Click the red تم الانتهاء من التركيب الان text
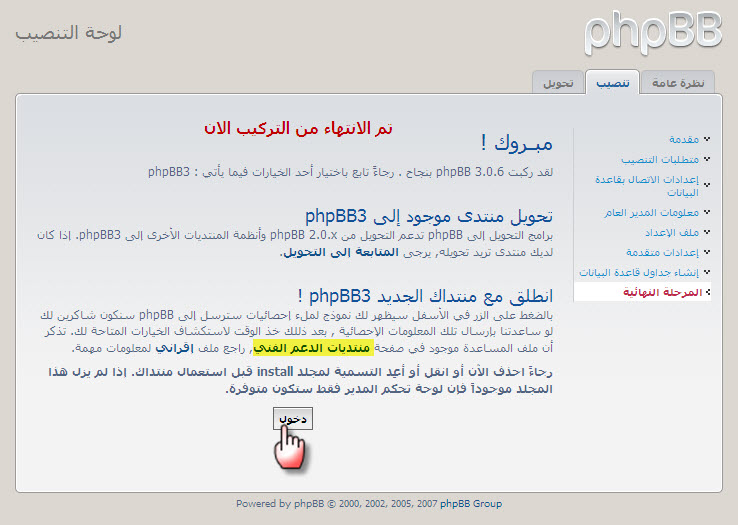738x525 pixels. [x=298, y=128]
